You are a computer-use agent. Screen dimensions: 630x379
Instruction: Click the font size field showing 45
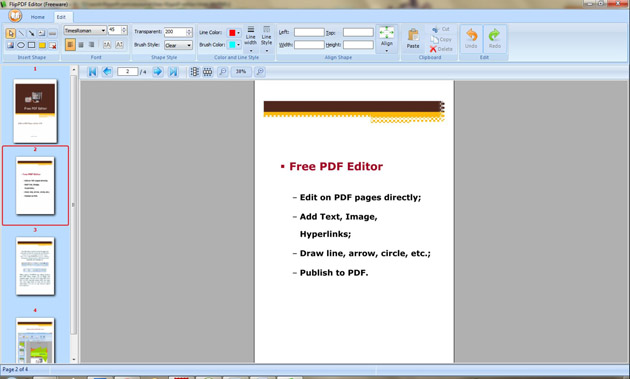114,30
